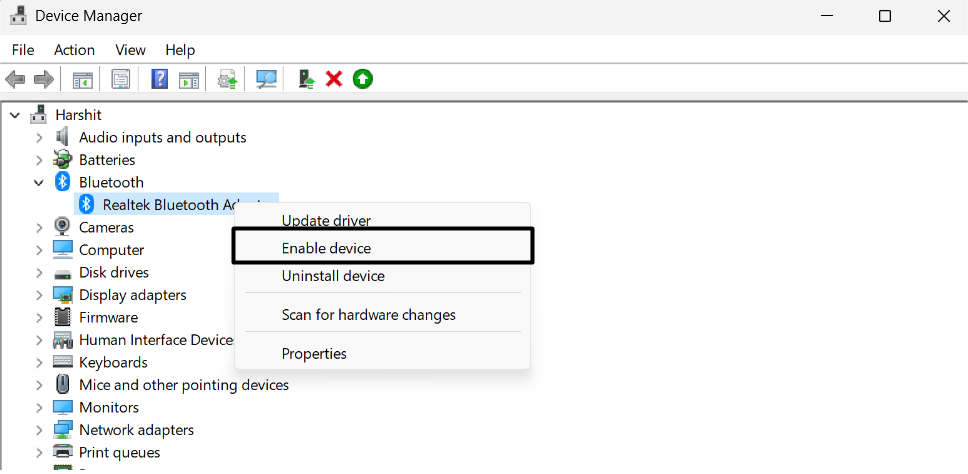Click the Add driver toolbar icon
This screenshot has height=474, width=968.
coord(306,79)
